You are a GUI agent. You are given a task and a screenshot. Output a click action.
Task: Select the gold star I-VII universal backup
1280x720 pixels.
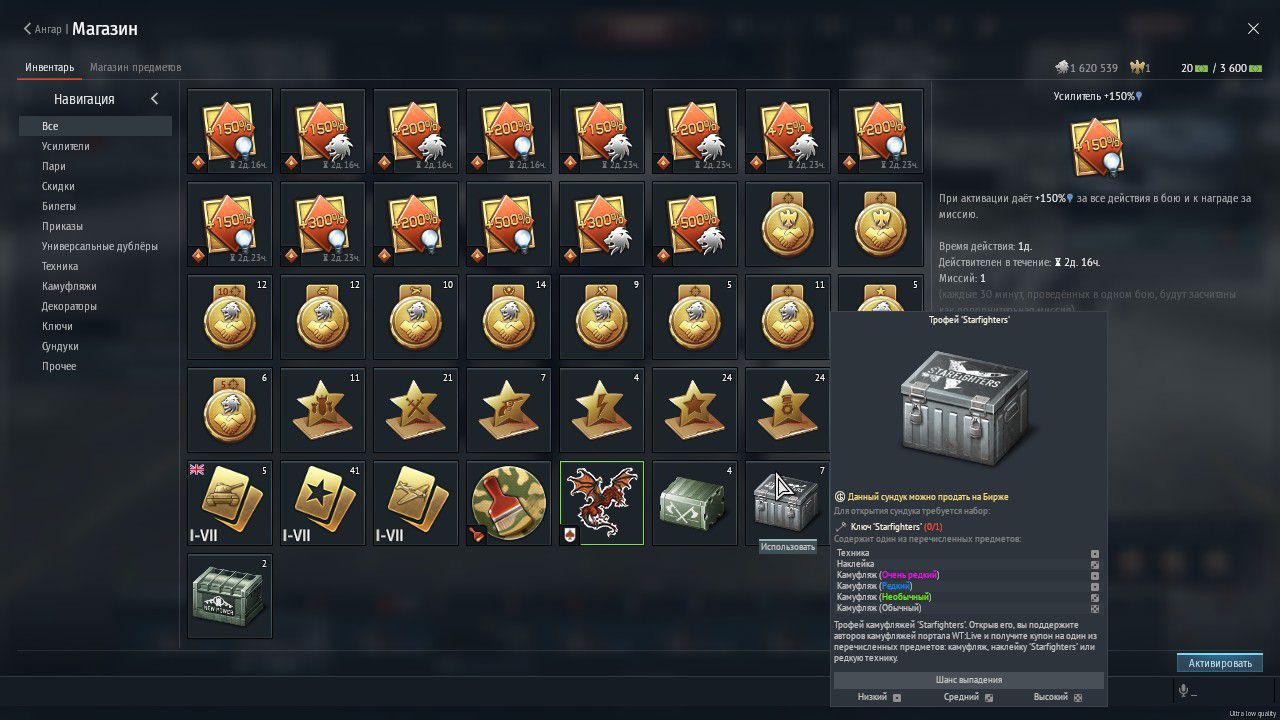click(322, 503)
